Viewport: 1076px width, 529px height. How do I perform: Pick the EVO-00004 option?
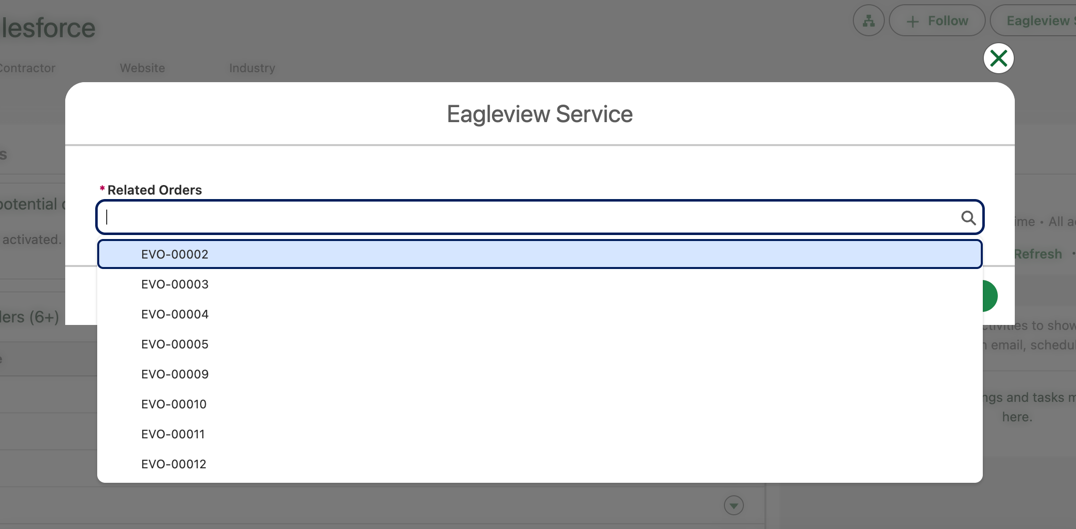175,314
